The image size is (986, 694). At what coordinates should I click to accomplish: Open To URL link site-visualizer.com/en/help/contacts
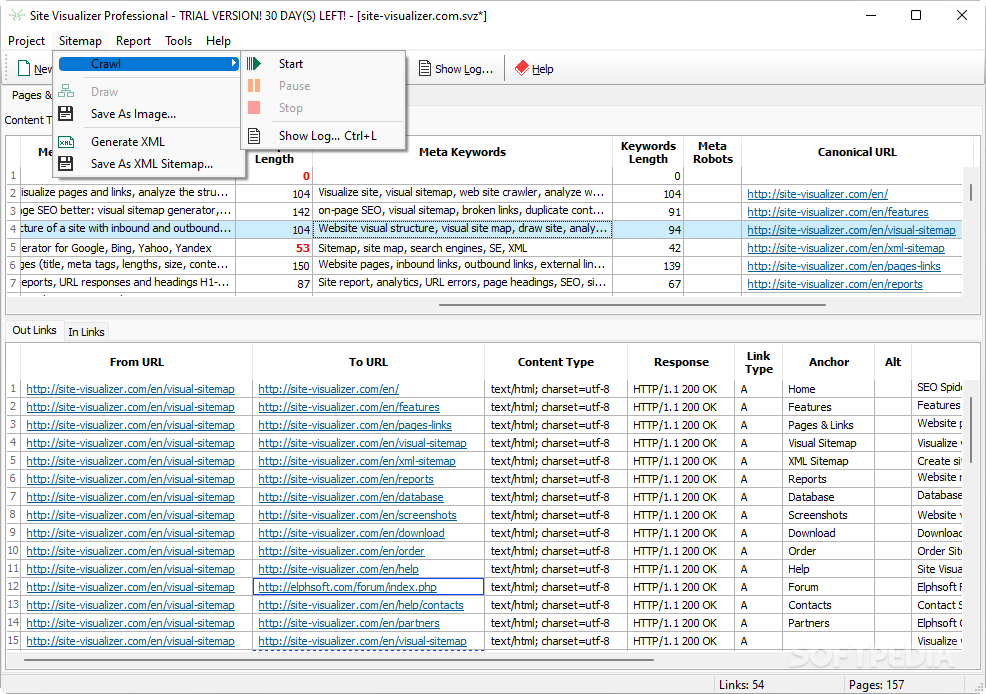click(x=361, y=605)
